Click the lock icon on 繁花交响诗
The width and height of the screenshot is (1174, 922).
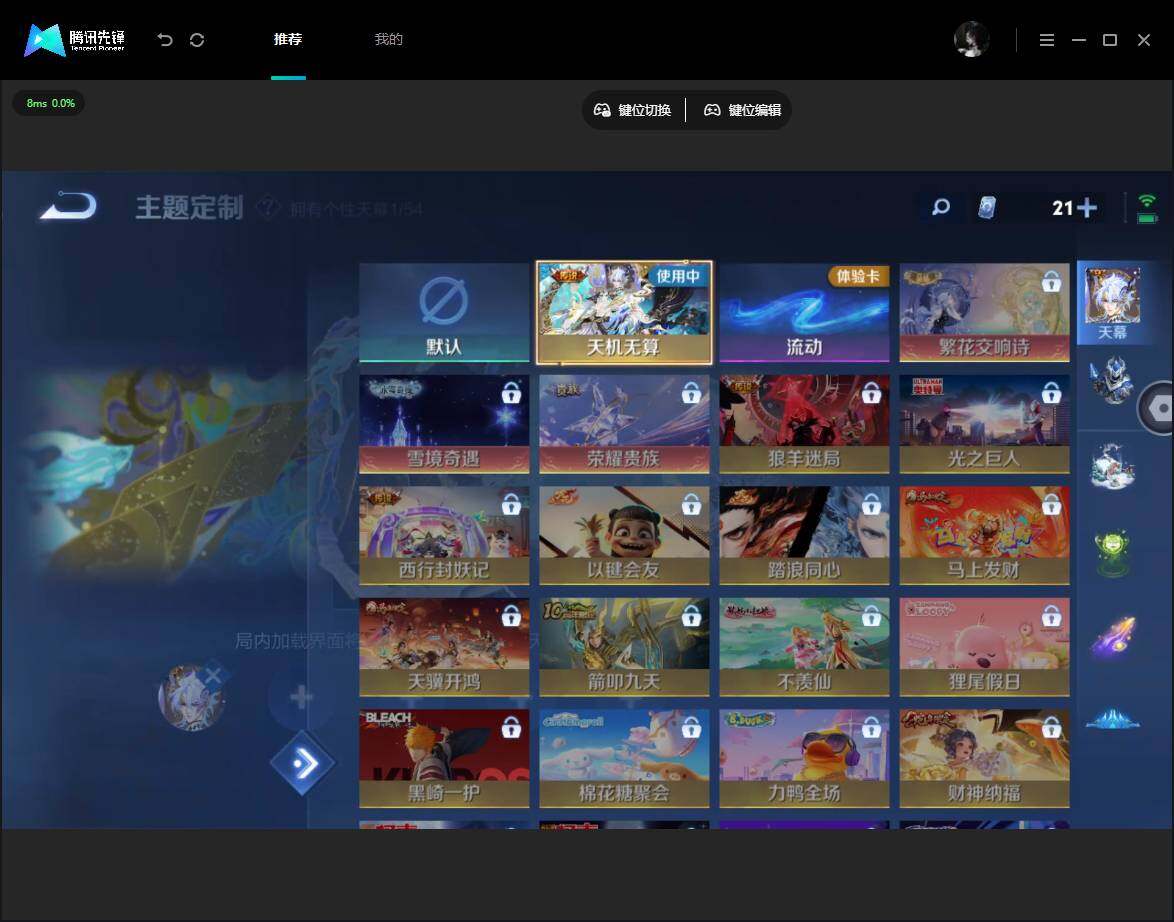[1051, 282]
